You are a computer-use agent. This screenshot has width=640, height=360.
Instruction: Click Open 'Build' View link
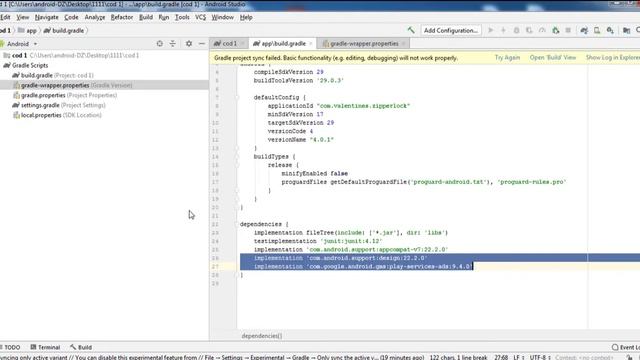click(x=553, y=58)
